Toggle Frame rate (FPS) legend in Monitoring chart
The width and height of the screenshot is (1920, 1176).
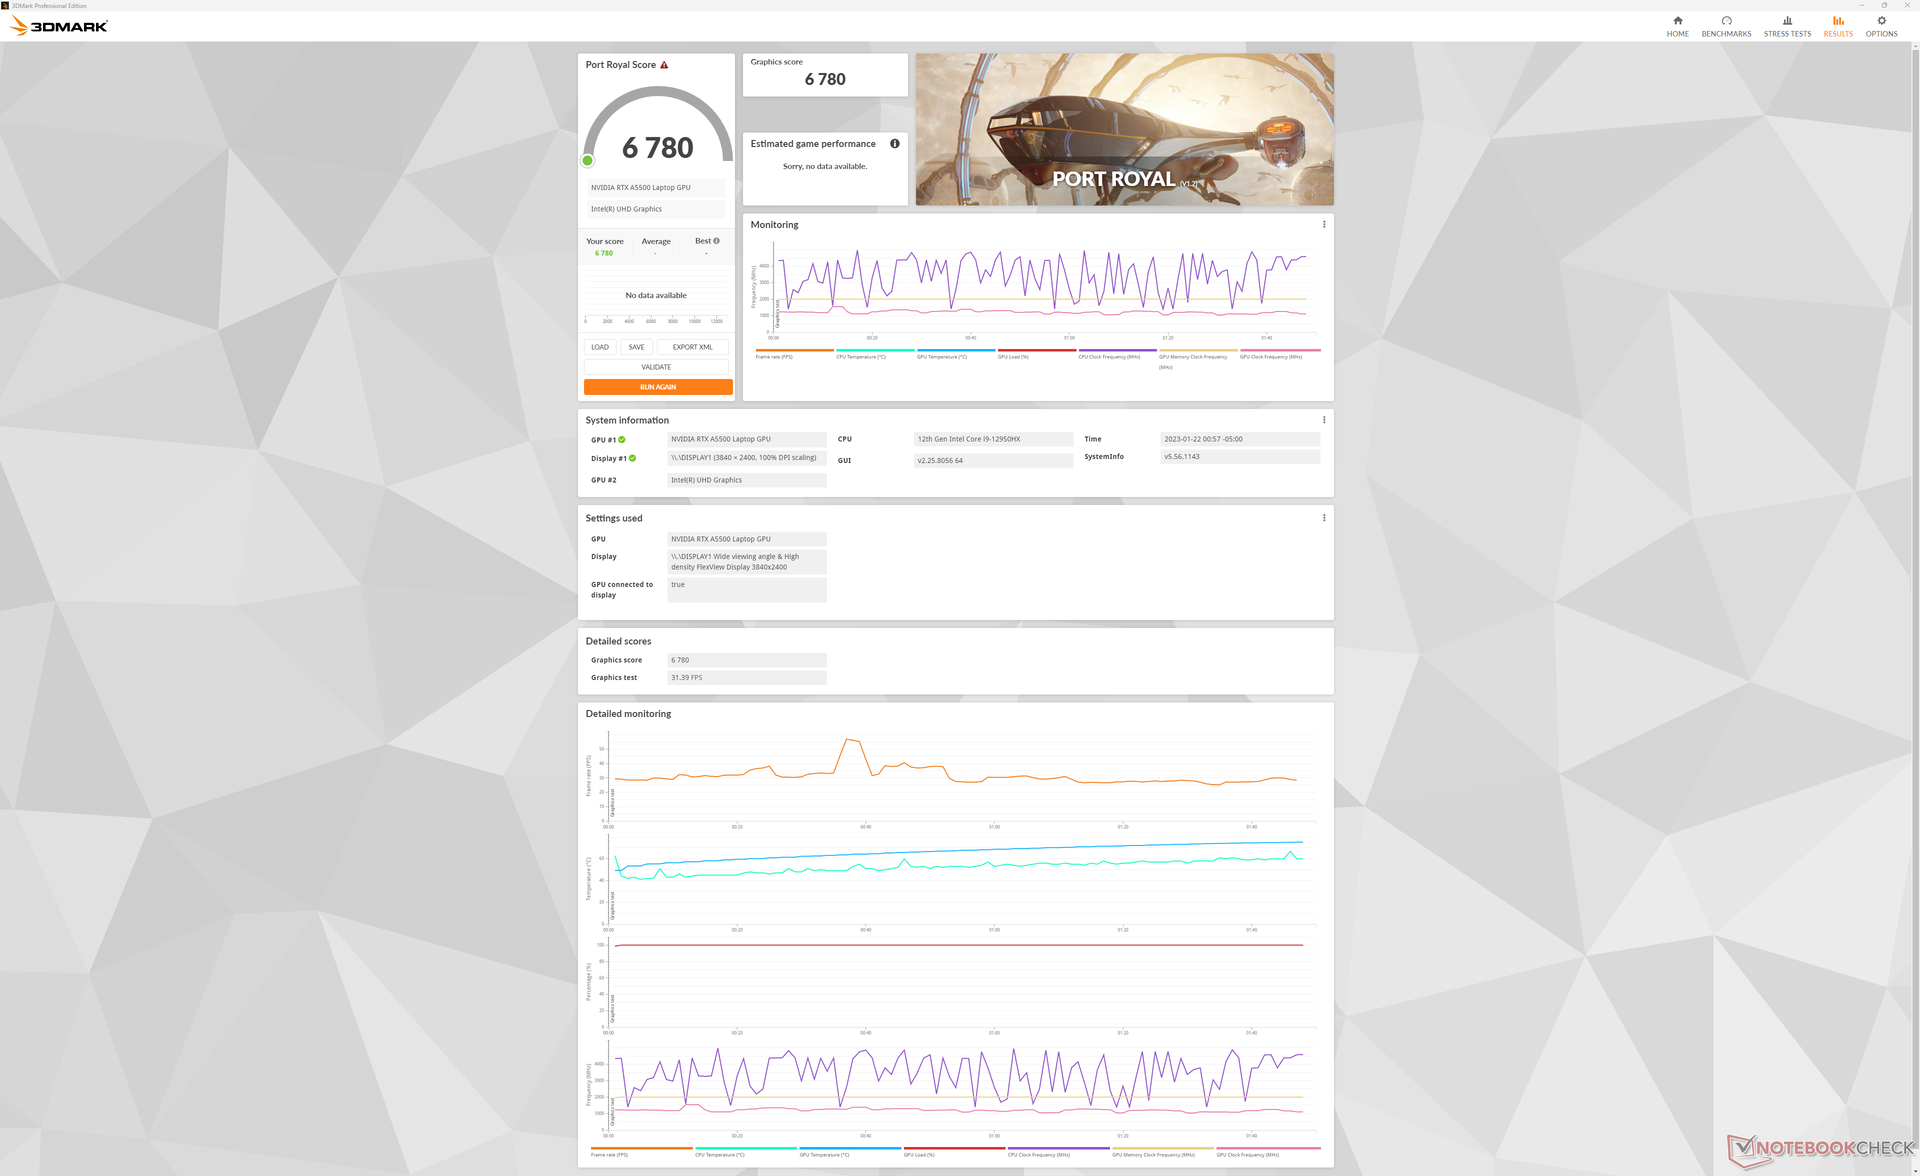coord(774,357)
